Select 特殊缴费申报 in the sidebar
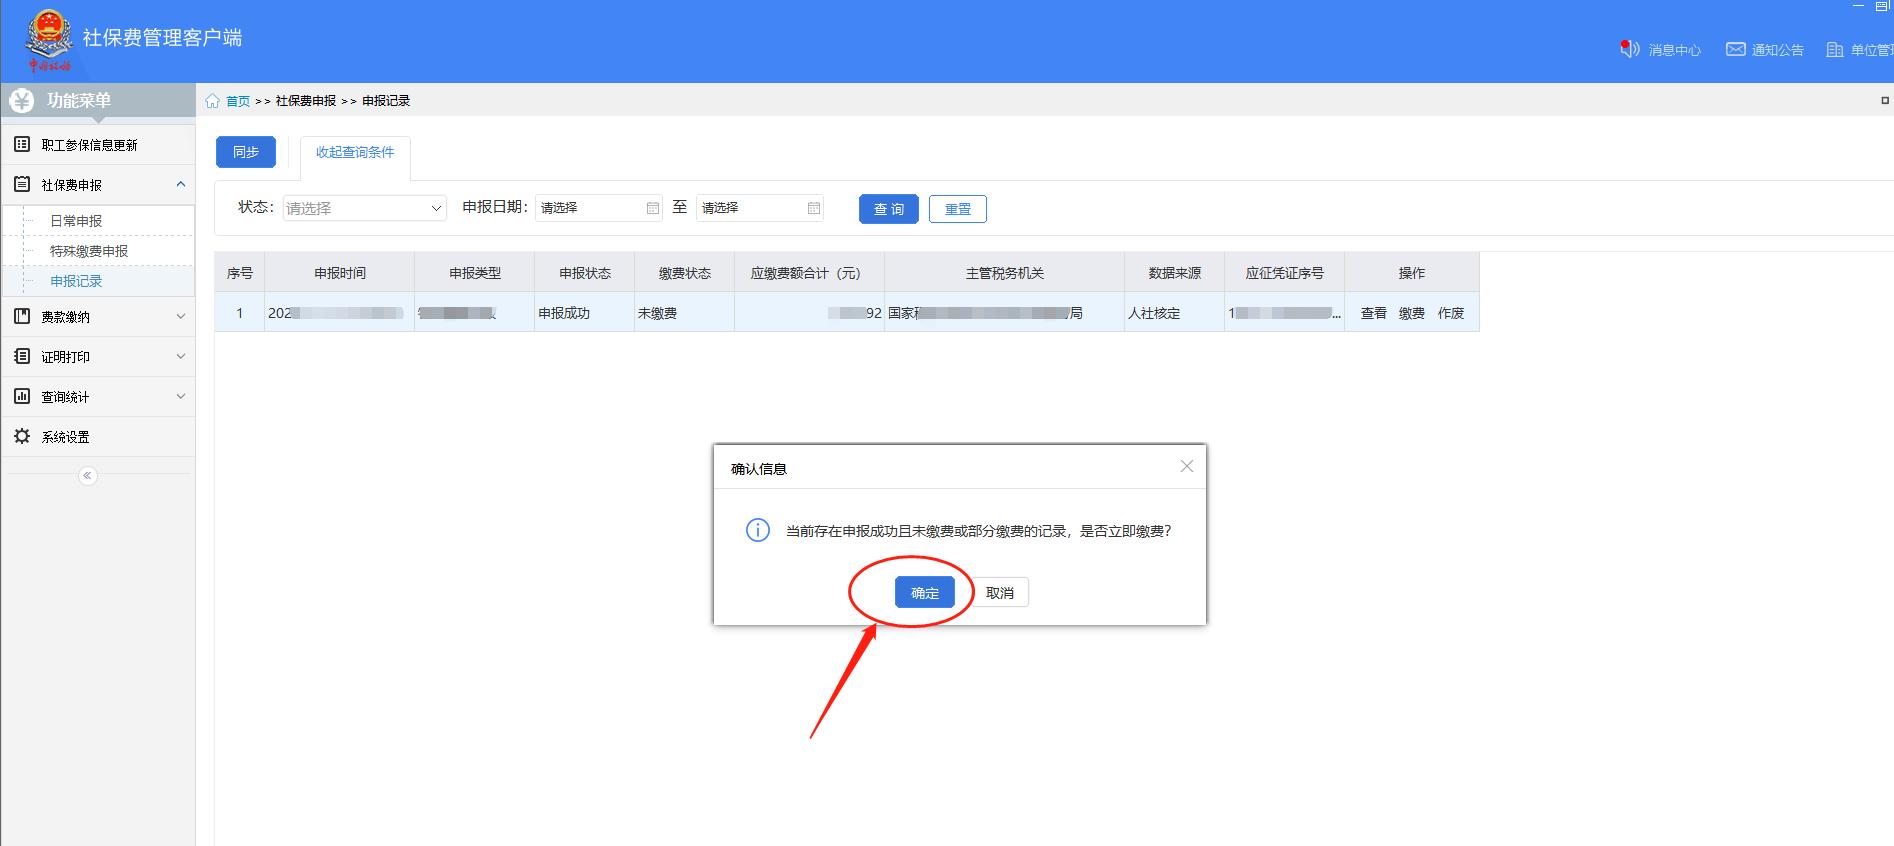 [89, 251]
